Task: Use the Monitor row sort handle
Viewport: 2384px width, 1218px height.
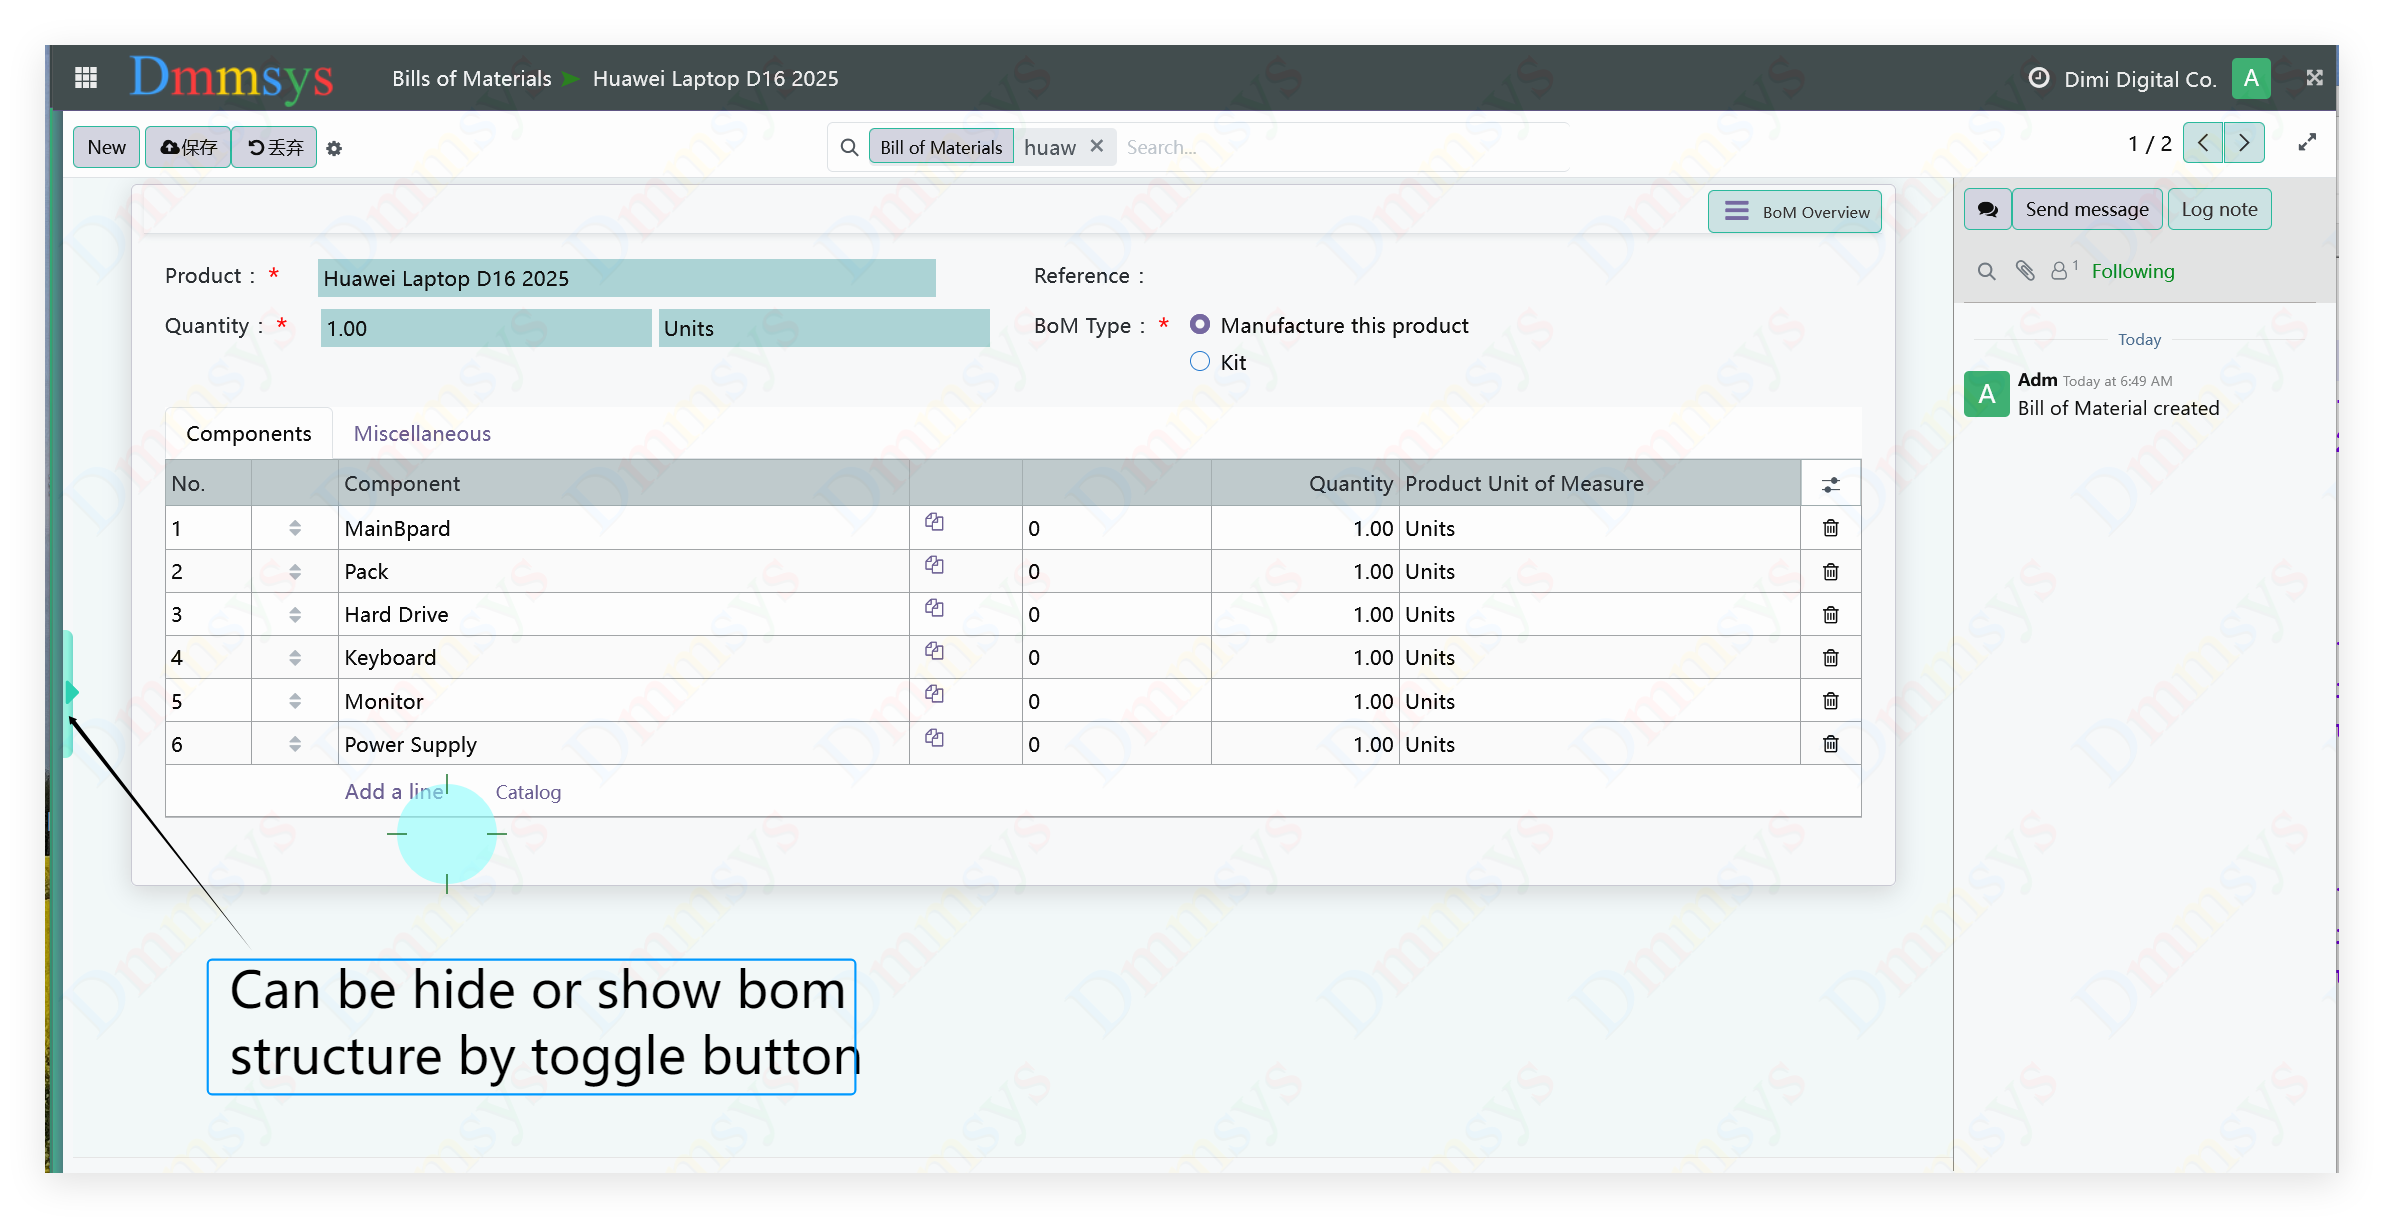Action: (x=294, y=701)
